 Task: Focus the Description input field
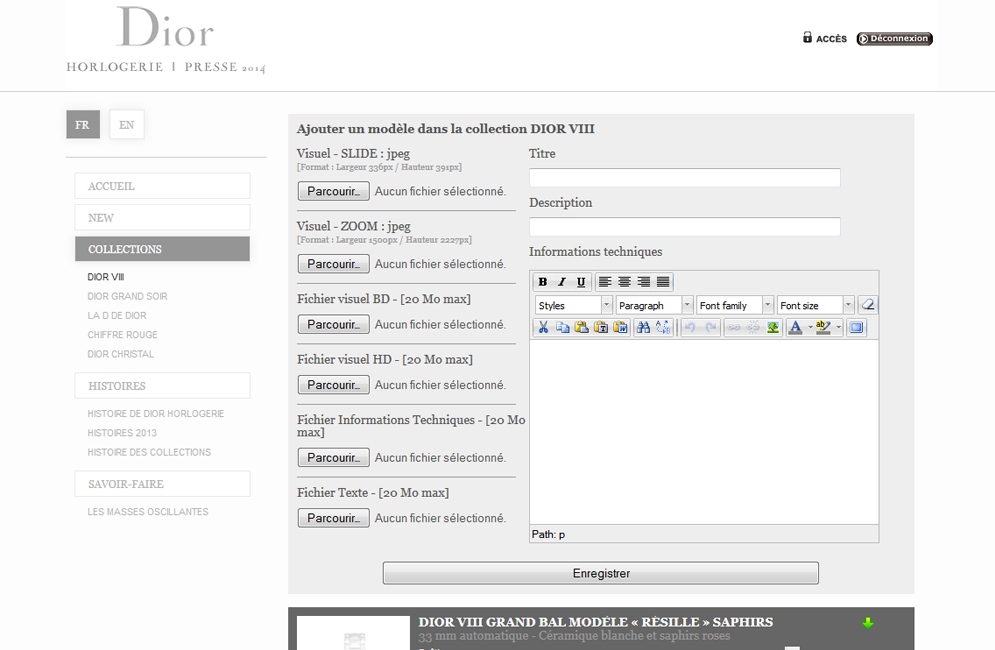click(x=685, y=227)
